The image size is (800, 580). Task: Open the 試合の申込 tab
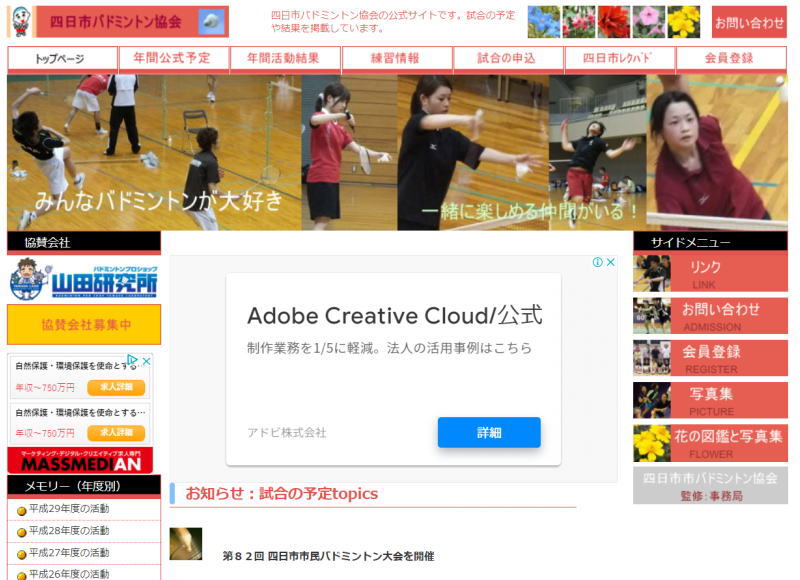coord(509,59)
